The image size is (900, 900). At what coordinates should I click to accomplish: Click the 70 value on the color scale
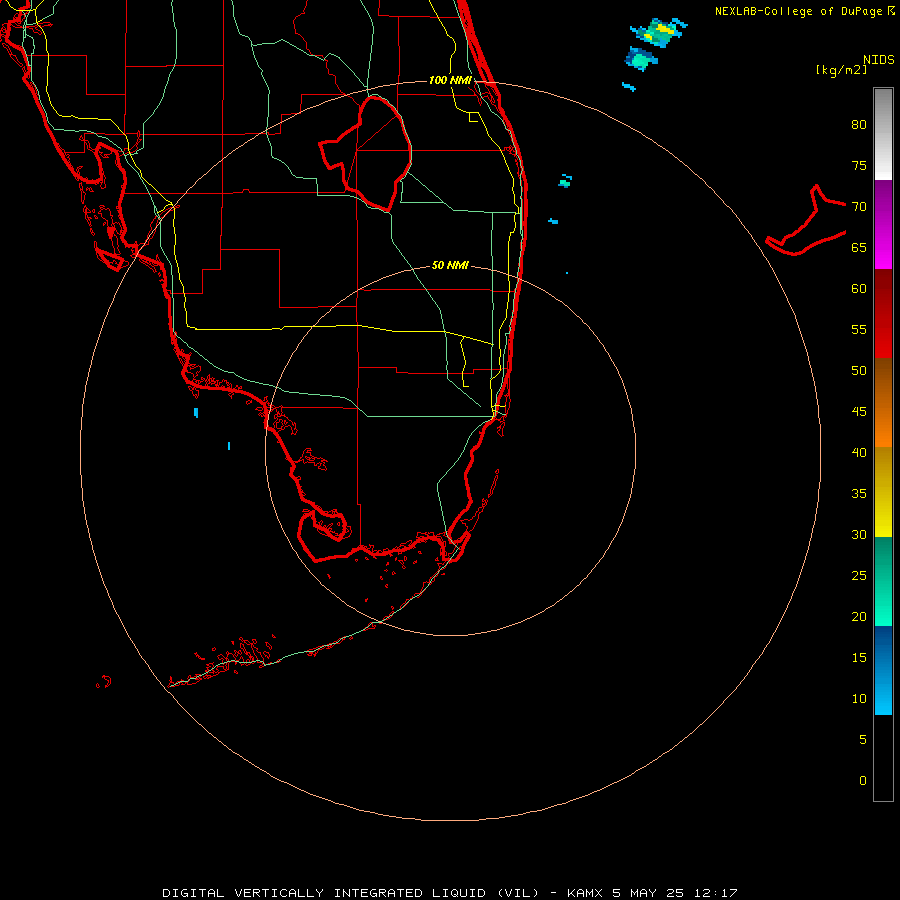tap(859, 207)
